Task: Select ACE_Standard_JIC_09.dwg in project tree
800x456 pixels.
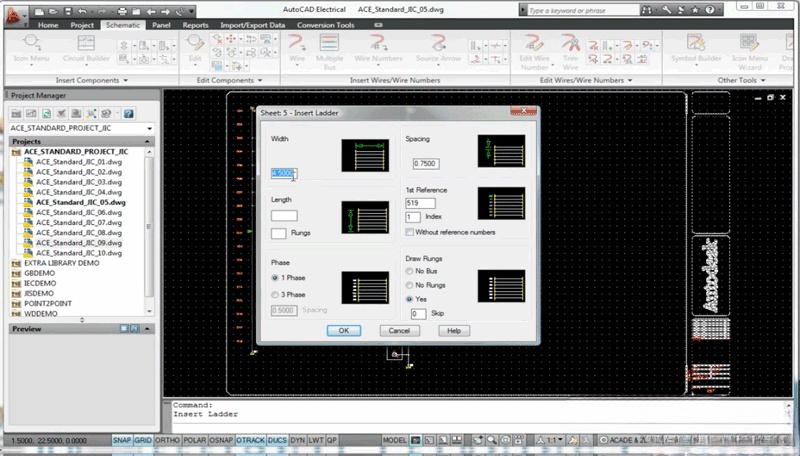Action: (79, 243)
